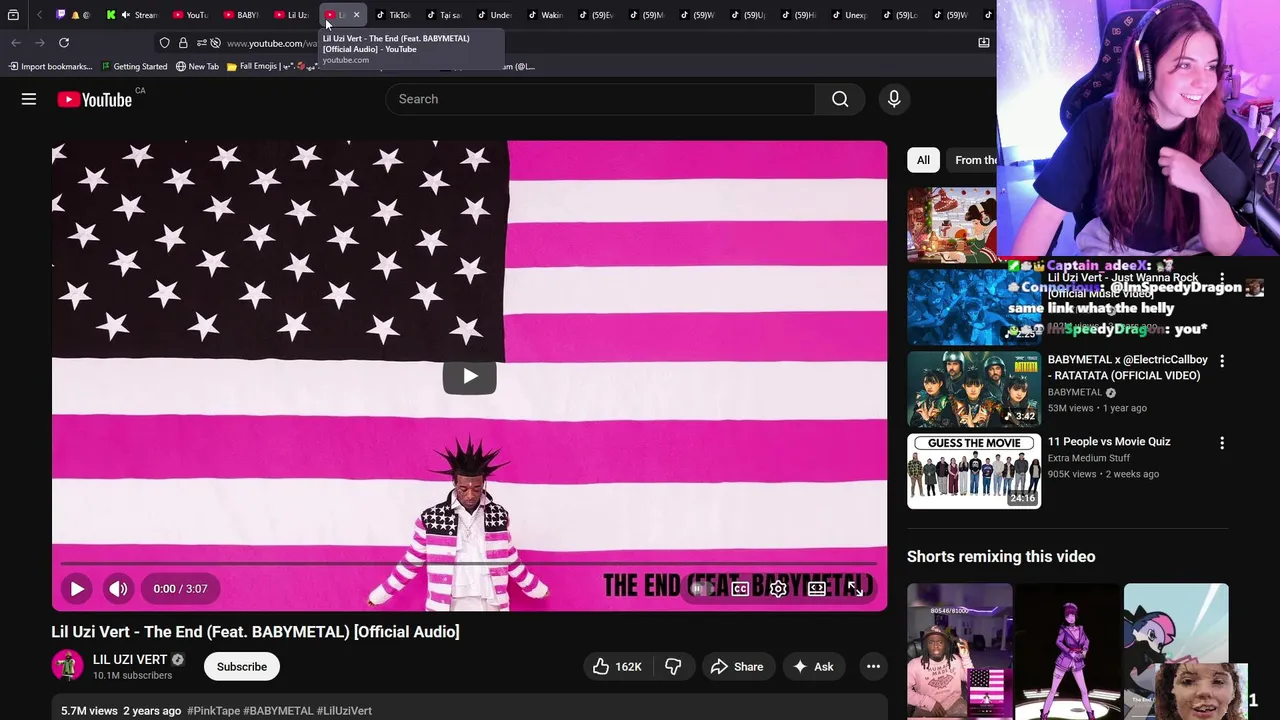Click the #LilUziVert hashtag

[x=344, y=711]
